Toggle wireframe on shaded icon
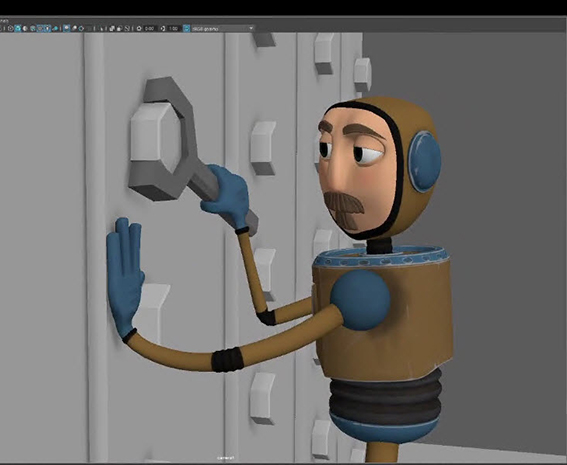Viewport: 567px width, 465px height. (33, 29)
